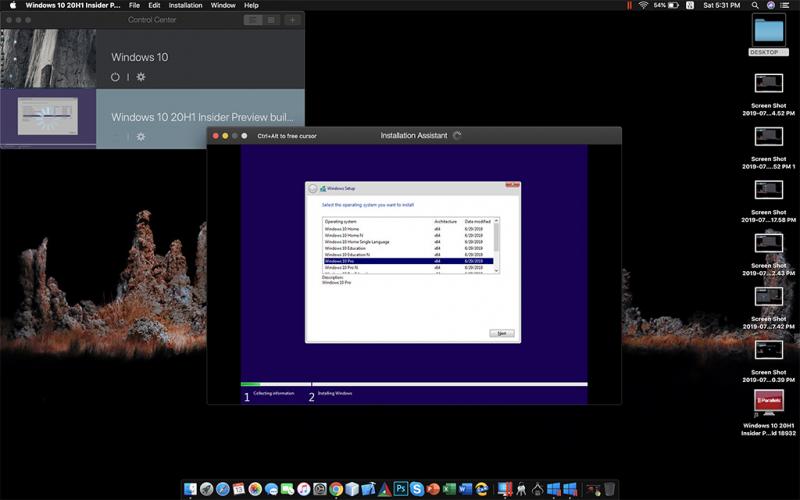Select Screen Shot 2019-07...4.52 PM file
This screenshot has height=500, width=800.
(x=768, y=83)
